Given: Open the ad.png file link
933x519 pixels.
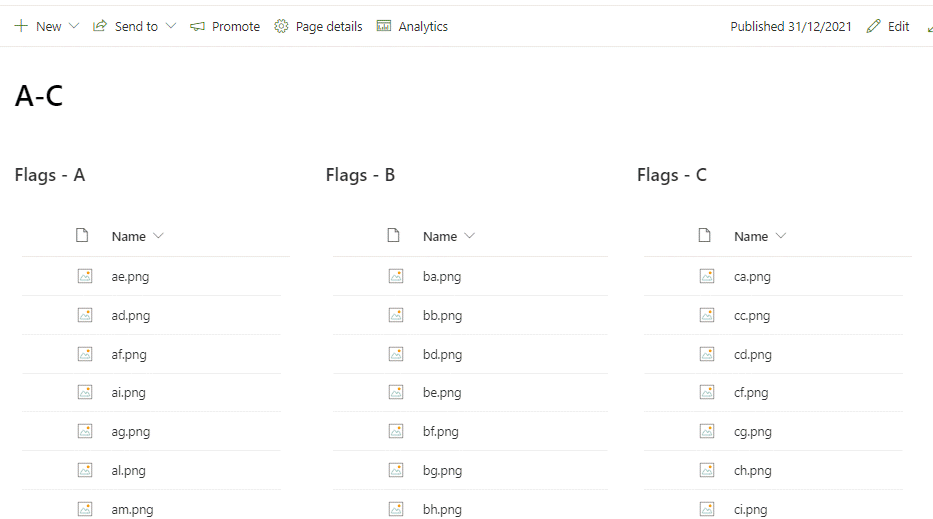Looking at the screenshot, I should pyautogui.click(x=130, y=316).
